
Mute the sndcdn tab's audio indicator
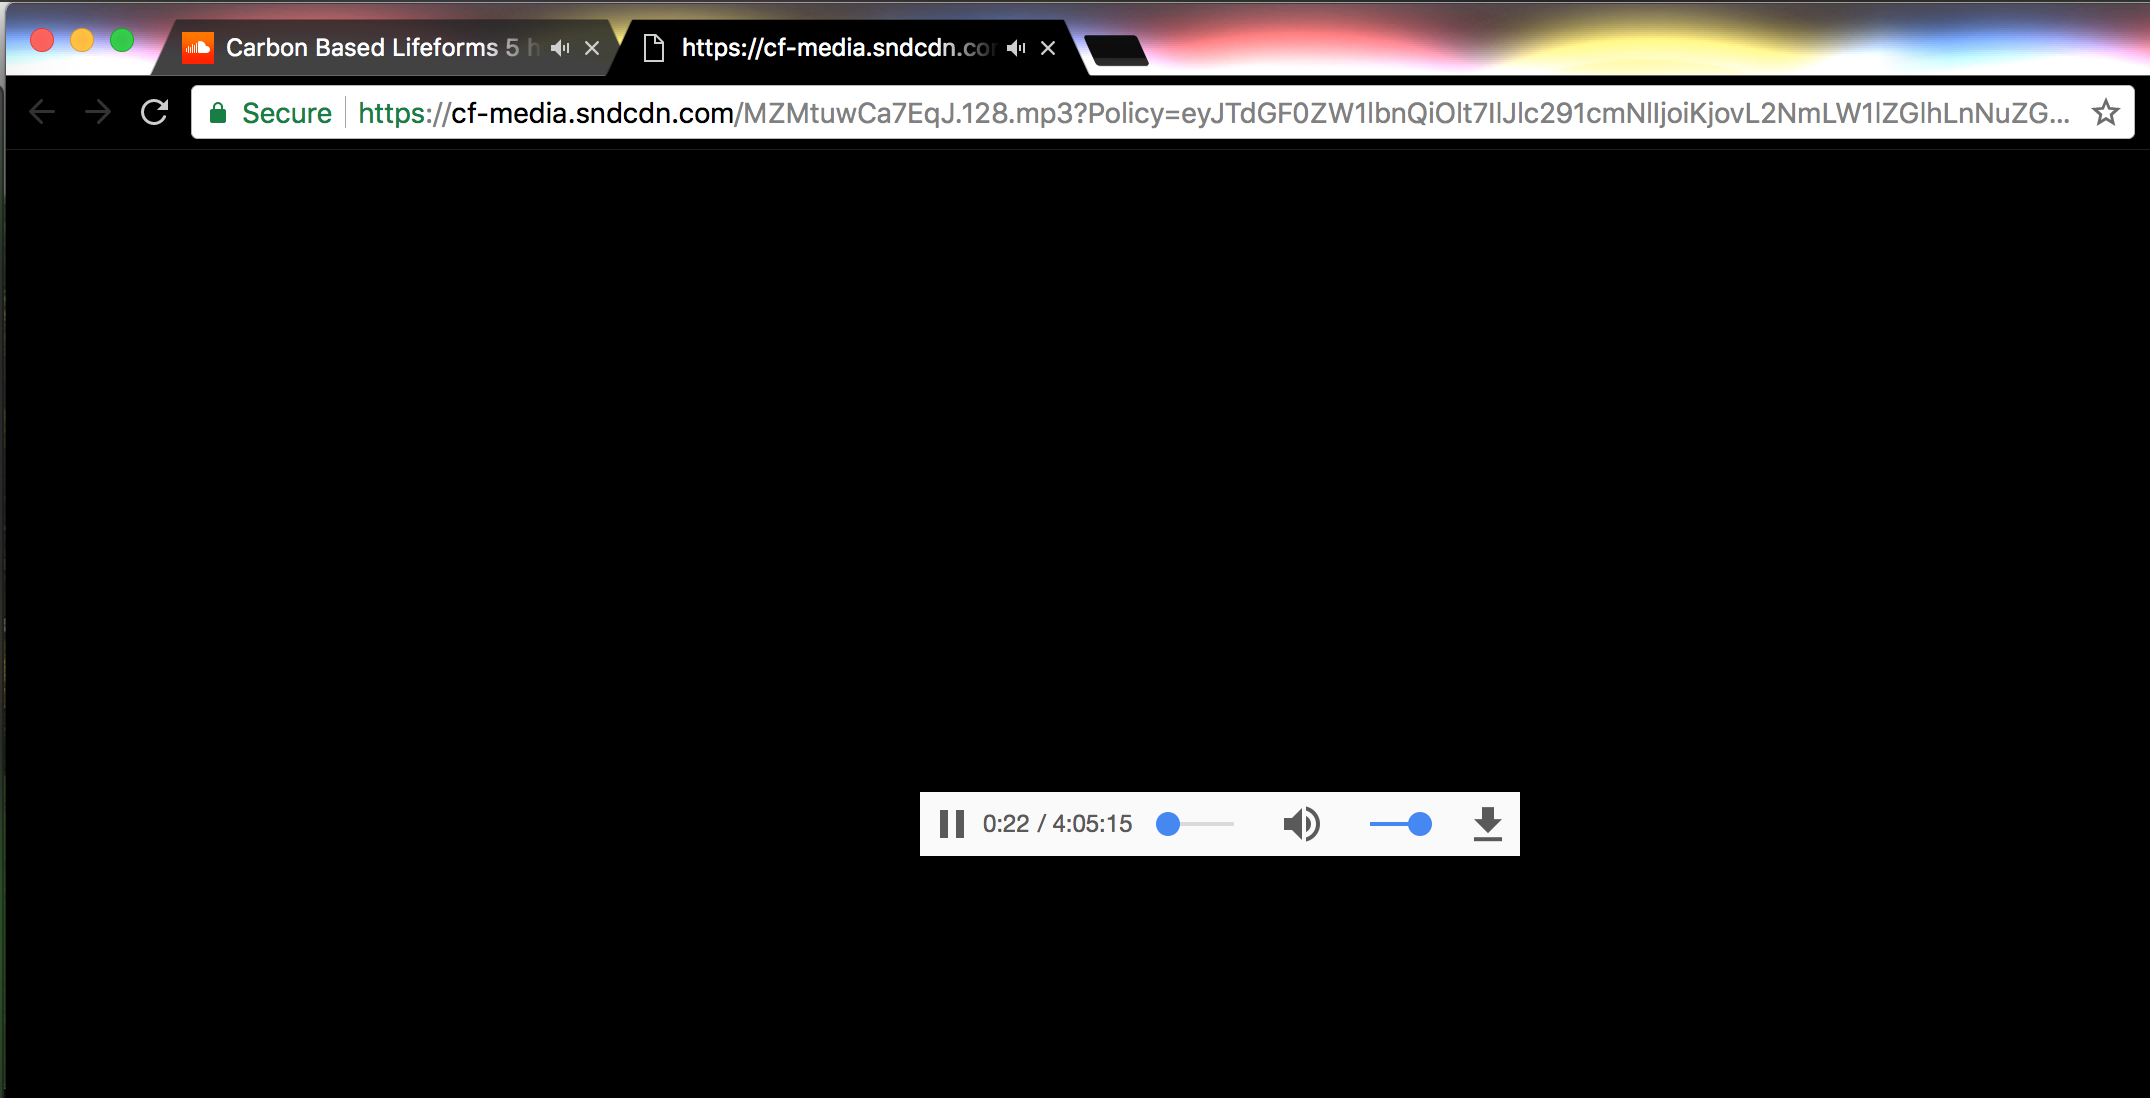(1016, 48)
